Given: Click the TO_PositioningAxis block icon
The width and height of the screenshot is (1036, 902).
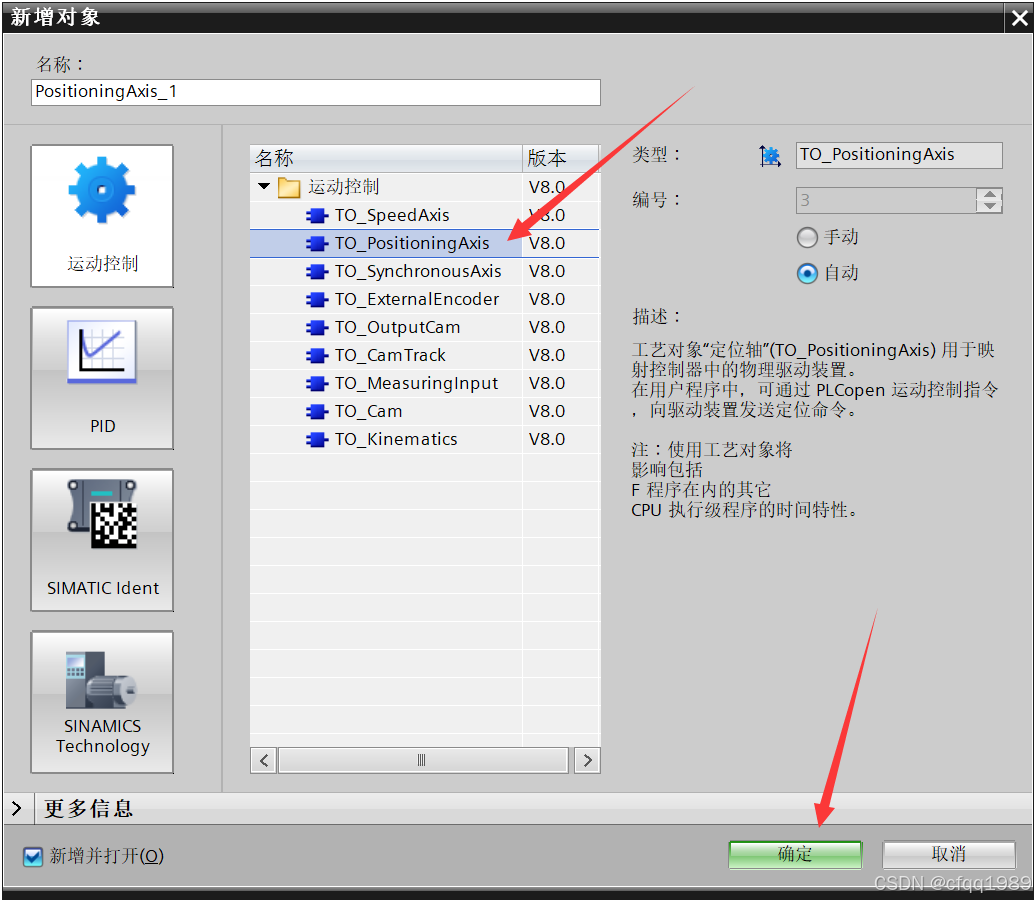Looking at the screenshot, I should point(317,244).
